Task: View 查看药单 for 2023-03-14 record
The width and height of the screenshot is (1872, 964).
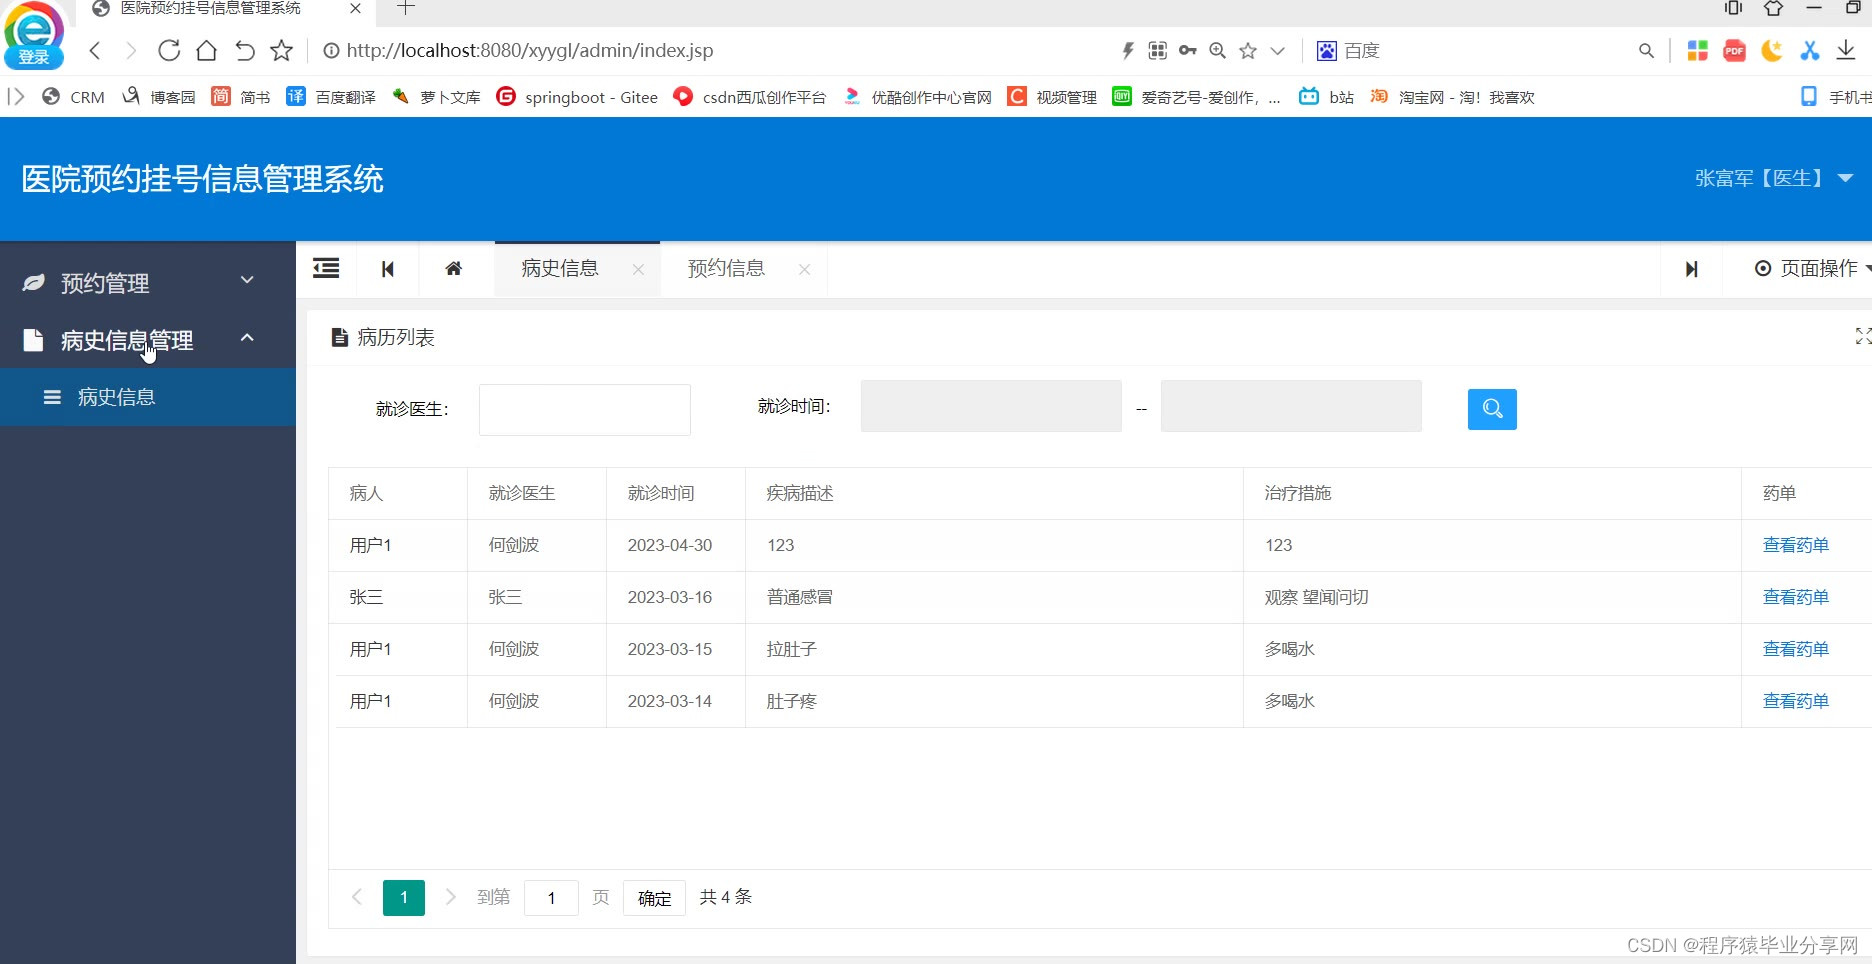Action: [x=1795, y=701]
